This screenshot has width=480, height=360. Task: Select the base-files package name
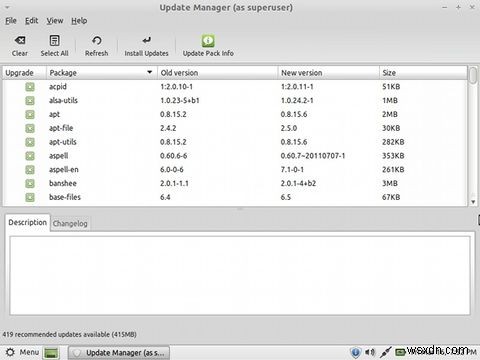(x=65, y=197)
